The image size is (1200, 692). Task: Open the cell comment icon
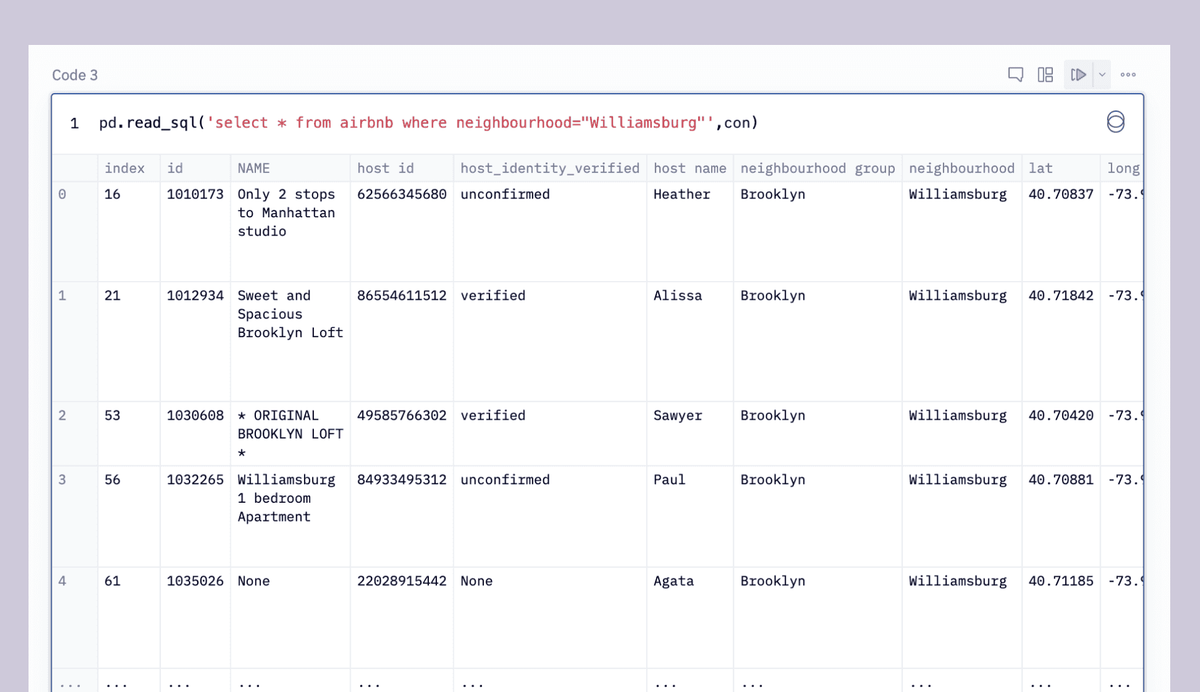tap(1016, 74)
